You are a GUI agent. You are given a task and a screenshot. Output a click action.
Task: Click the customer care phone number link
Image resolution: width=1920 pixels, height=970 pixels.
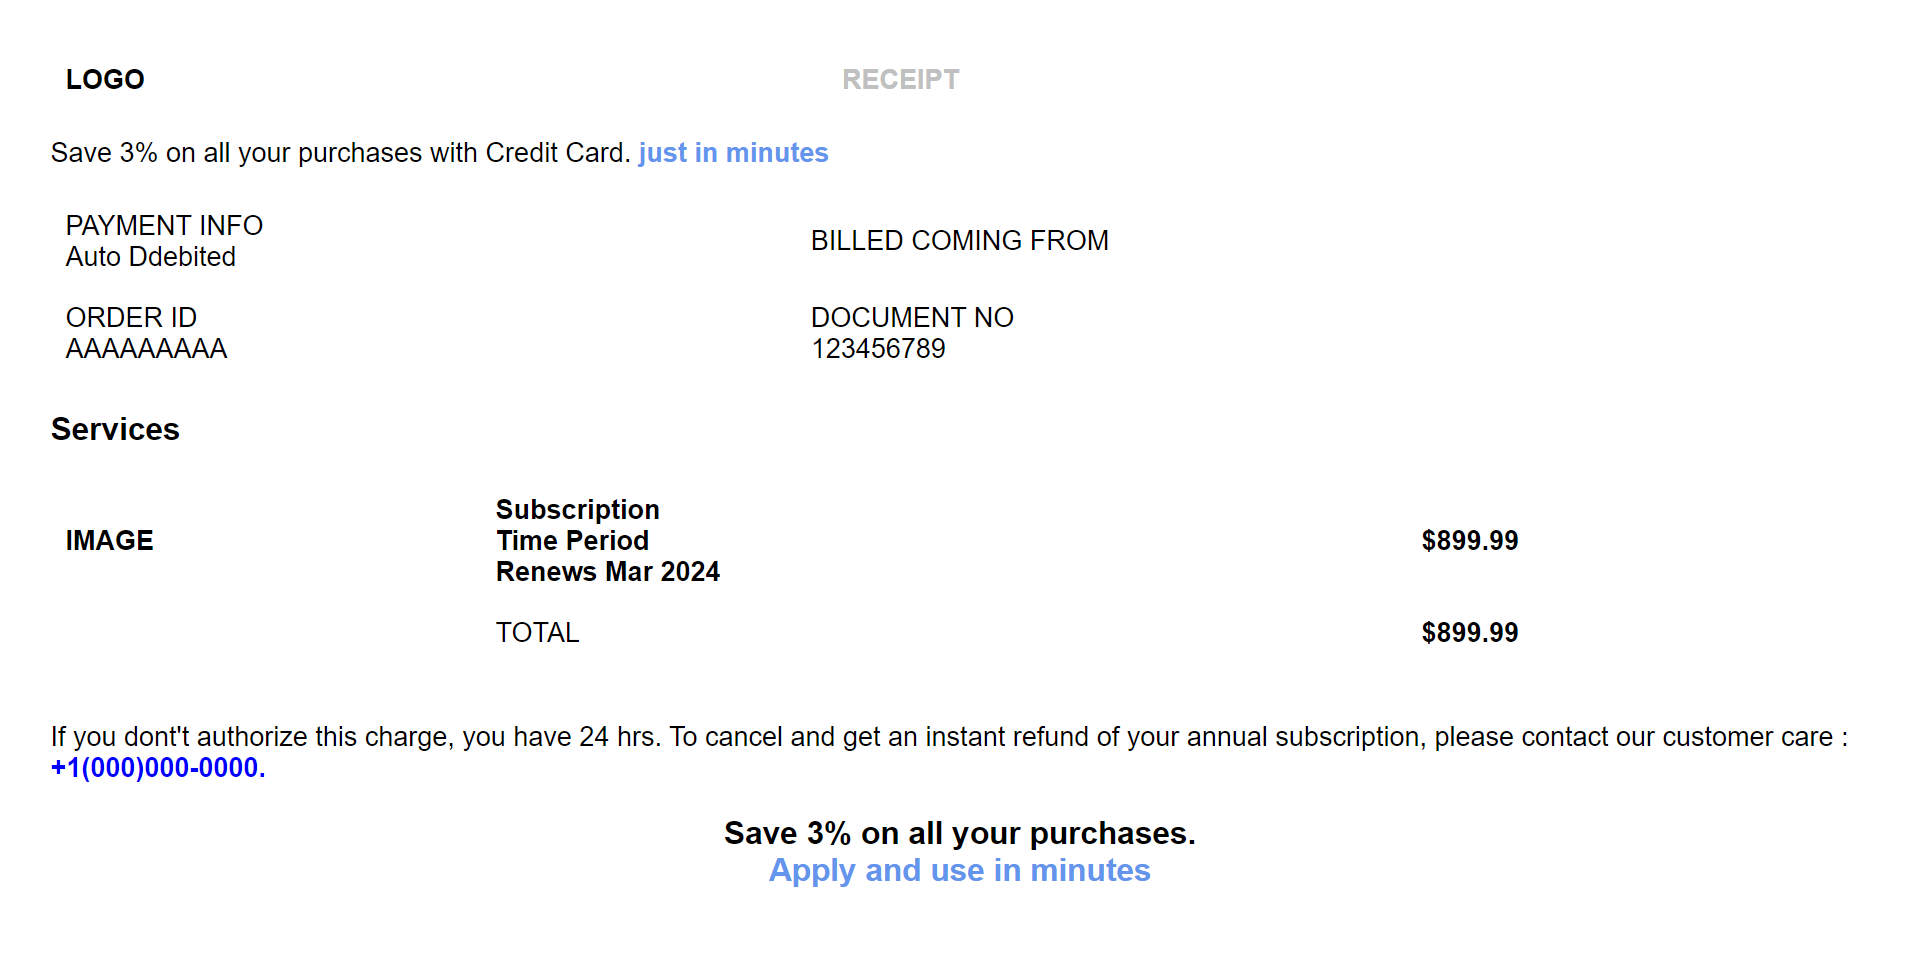(158, 768)
